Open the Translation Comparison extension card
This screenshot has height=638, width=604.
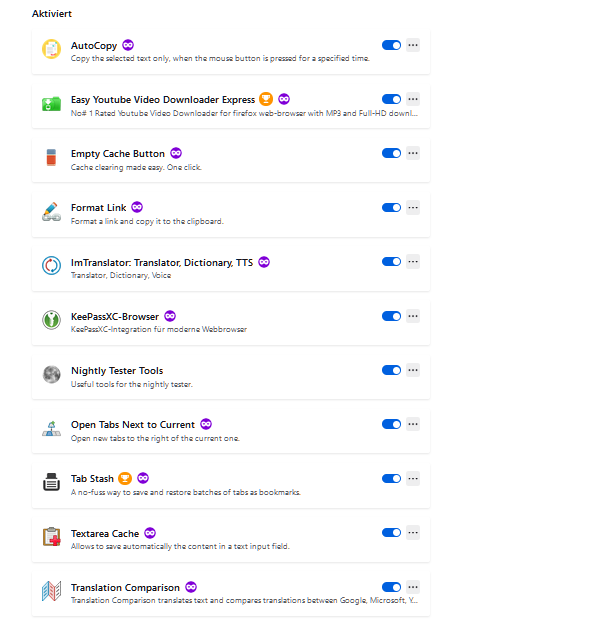coord(125,587)
